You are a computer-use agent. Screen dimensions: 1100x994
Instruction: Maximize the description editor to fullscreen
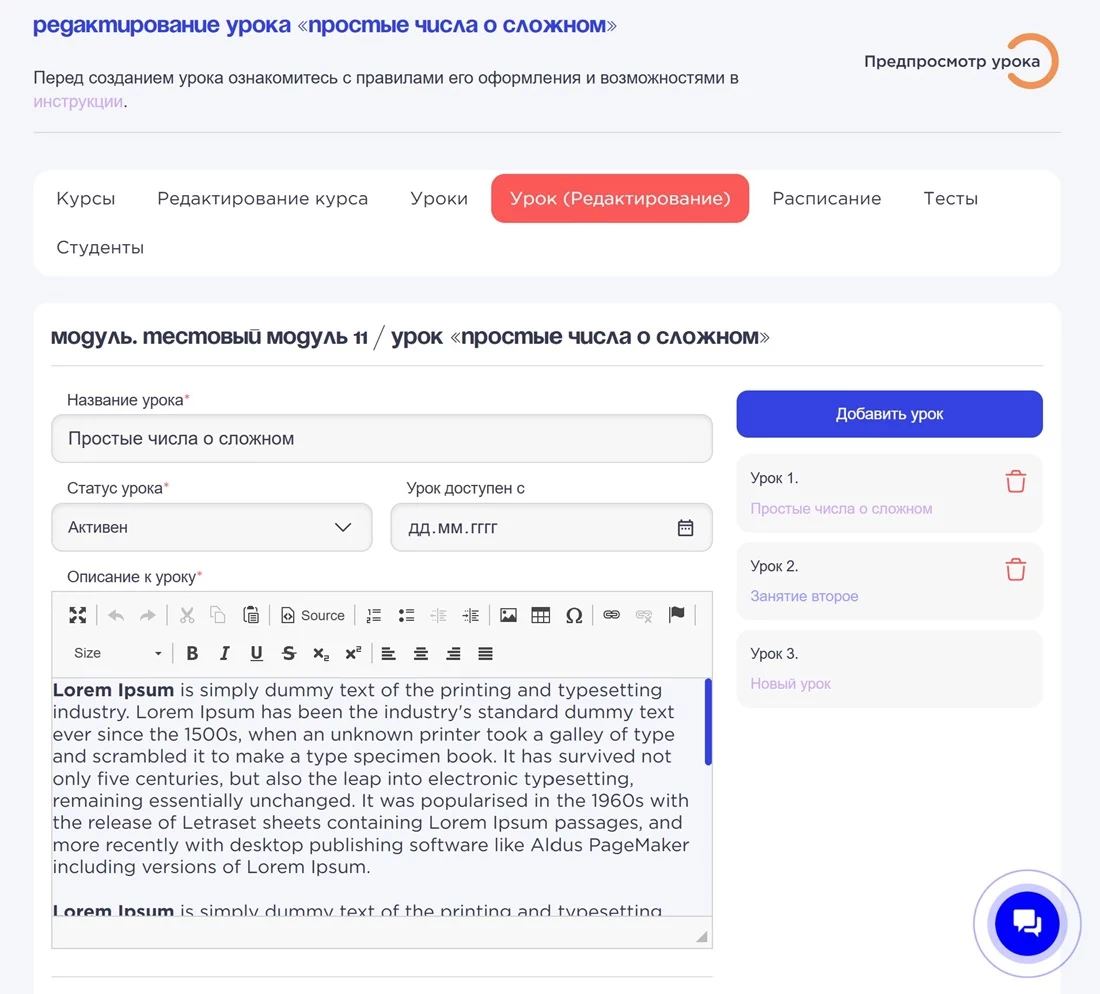(x=77, y=615)
